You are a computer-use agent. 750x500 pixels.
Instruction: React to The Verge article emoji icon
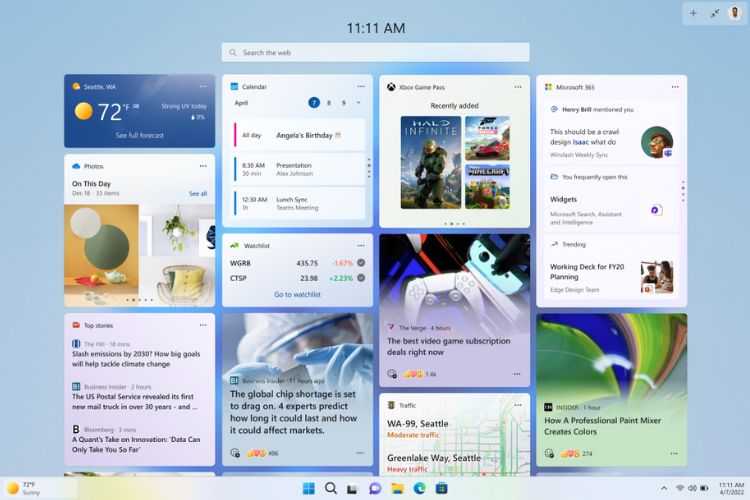(x=392, y=374)
